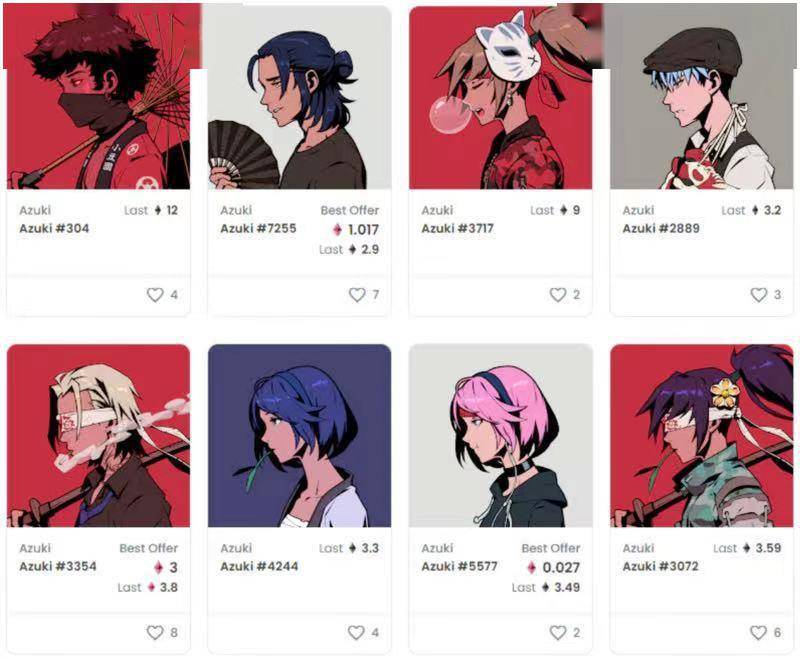The image size is (800, 660).
Task: Open the Azuki #7255 fan character image
Action: point(299,97)
